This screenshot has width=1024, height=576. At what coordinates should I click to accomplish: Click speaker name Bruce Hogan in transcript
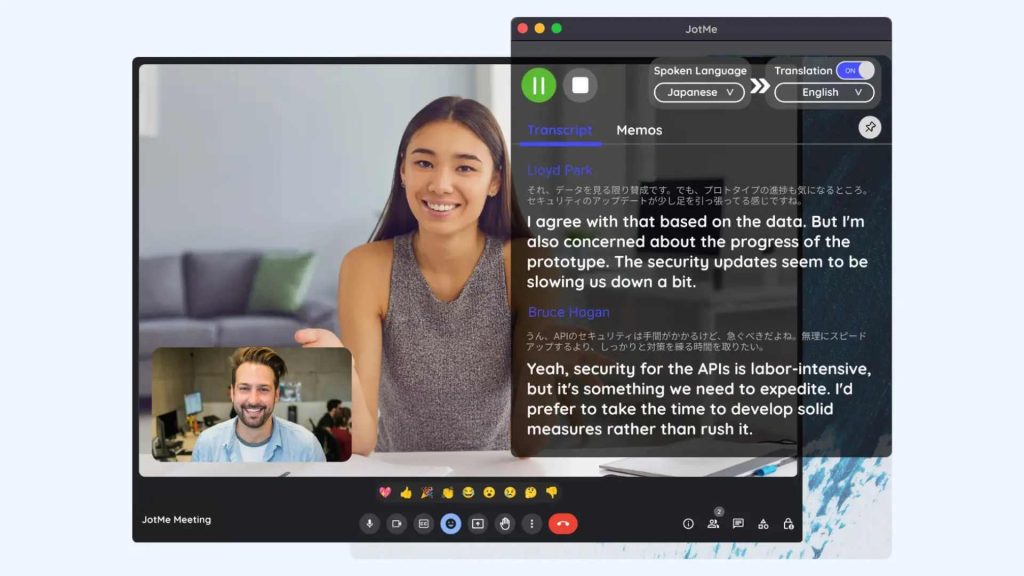568,312
